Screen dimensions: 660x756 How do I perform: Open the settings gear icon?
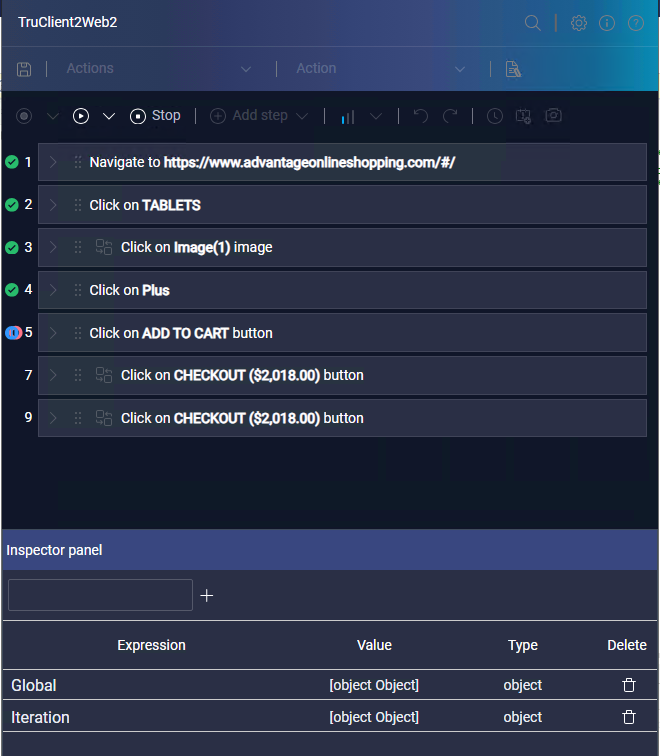pos(579,23)
